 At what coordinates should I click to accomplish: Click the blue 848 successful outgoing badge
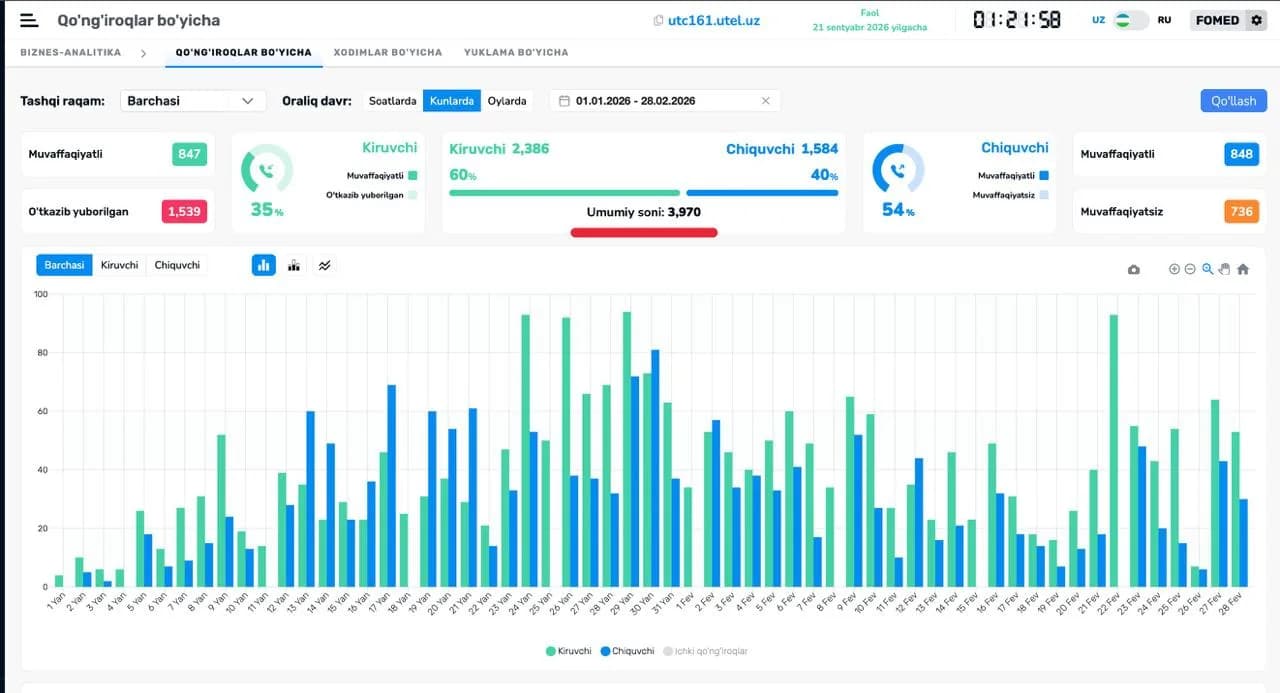point(1241,154)
